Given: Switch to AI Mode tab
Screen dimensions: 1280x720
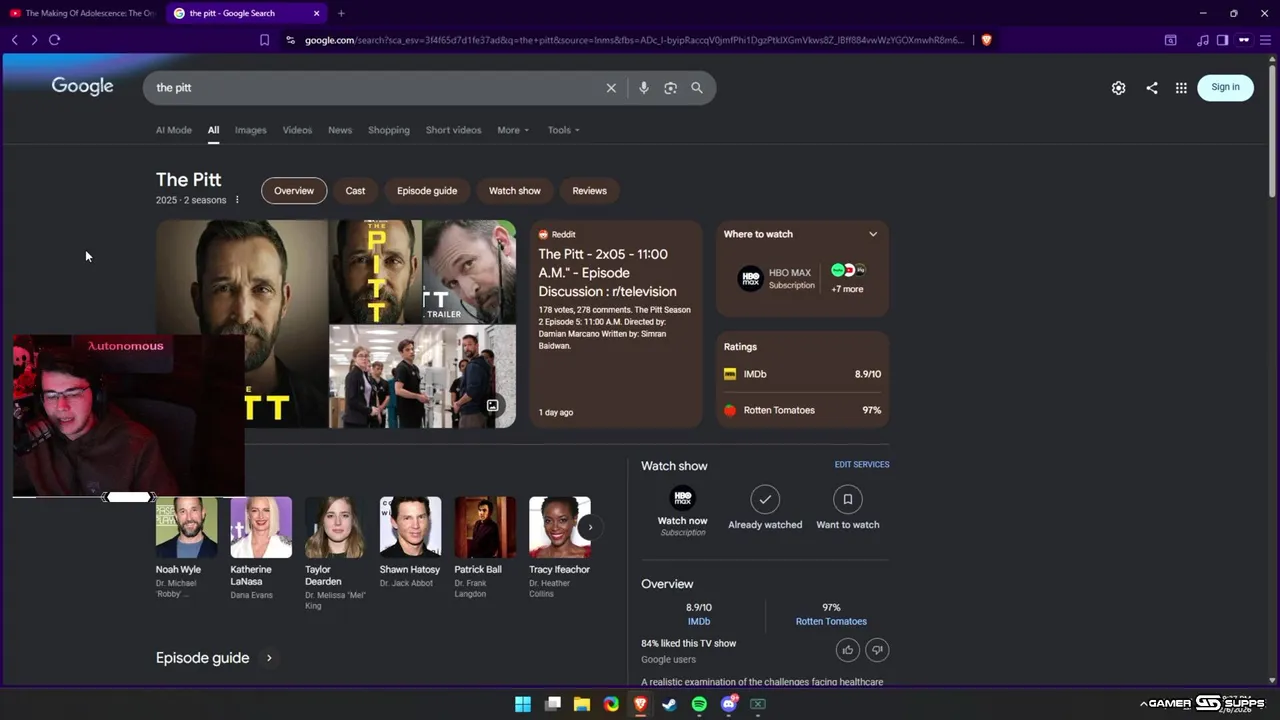Looking at the screenshot, I should click(174, 130).
